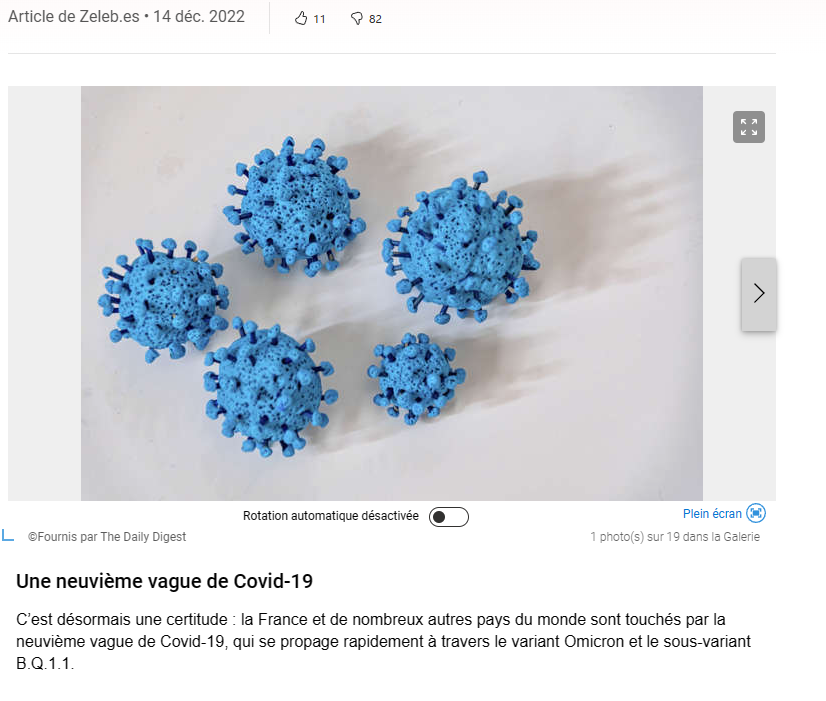The width and height of the screenshot is (826, 701).
Task: Click the Plein écran circular icon
Action: pyautogui.click(x=756, y=513)
